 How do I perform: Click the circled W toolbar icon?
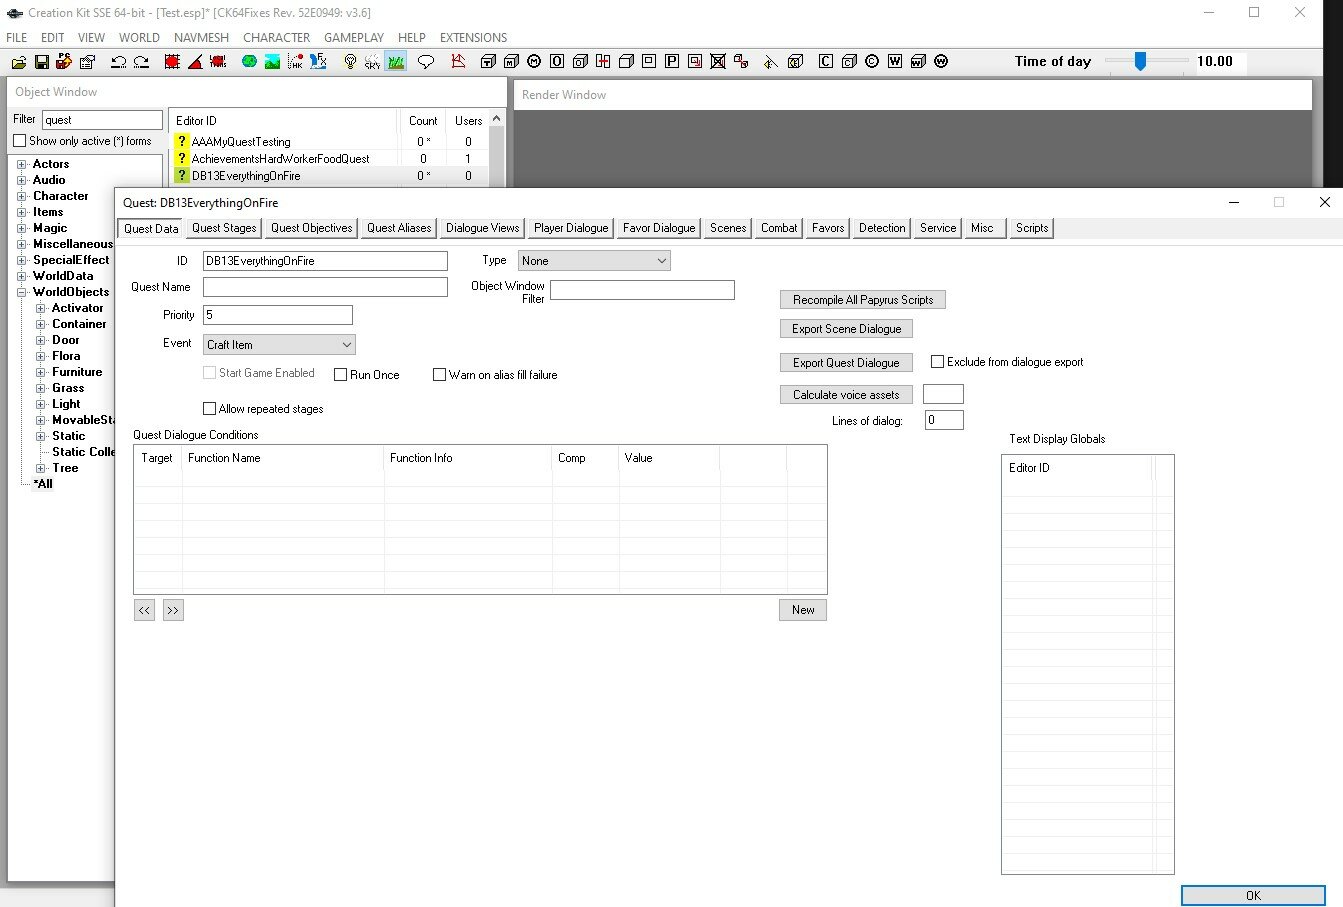click(x=941, y=62)
